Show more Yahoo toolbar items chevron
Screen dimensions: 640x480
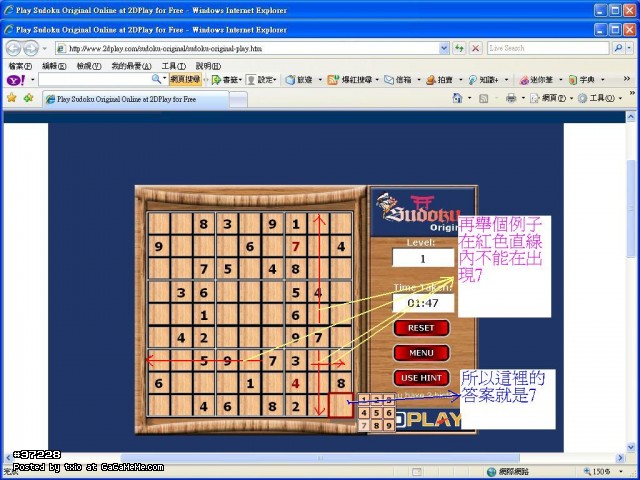pyautogui.click(x=627, y=79)
